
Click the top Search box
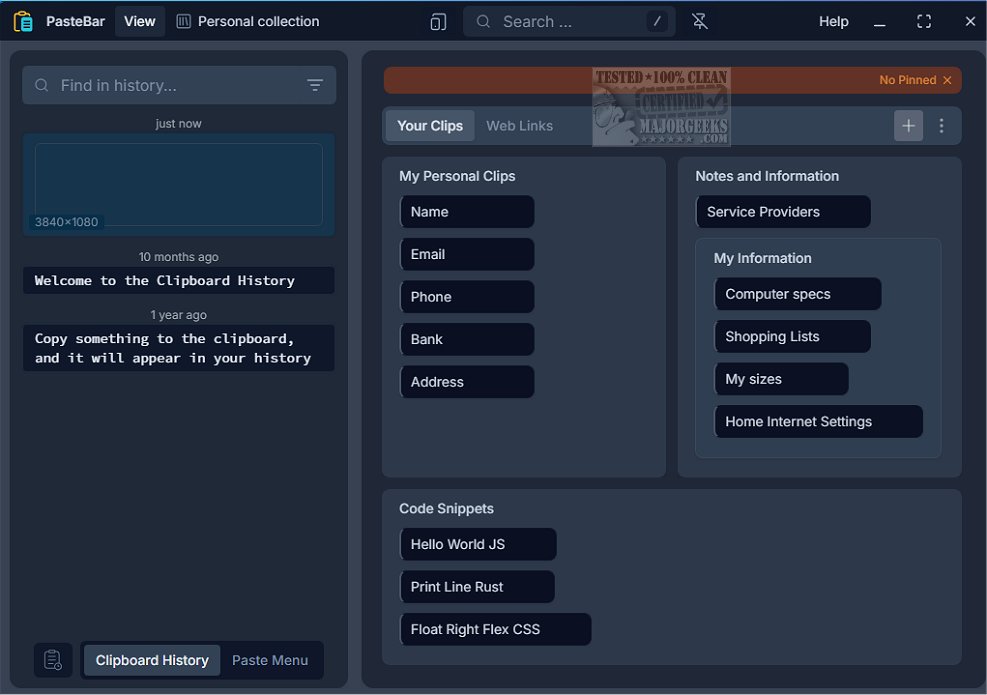pos(568,21)
